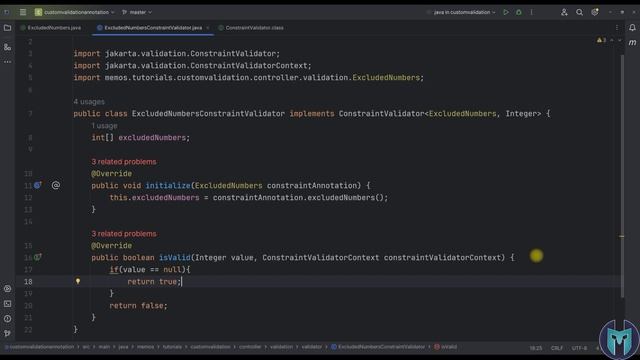Change file encoding UTF-8 in status bar
The width and height of the screenshot is (640, 360).
pos(579,348)
